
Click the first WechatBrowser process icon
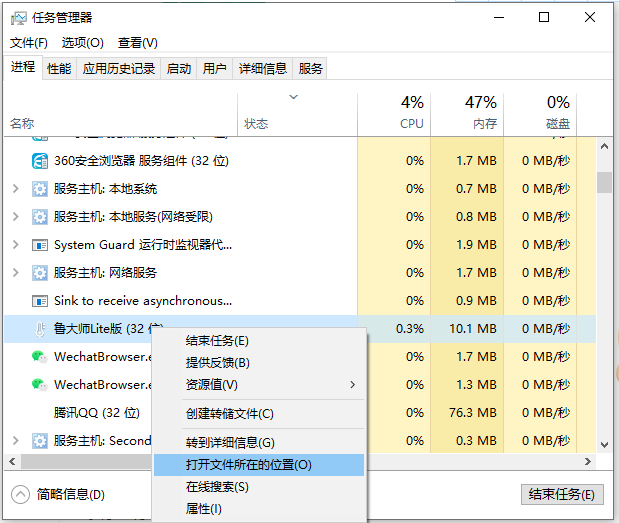pos(40,356)
